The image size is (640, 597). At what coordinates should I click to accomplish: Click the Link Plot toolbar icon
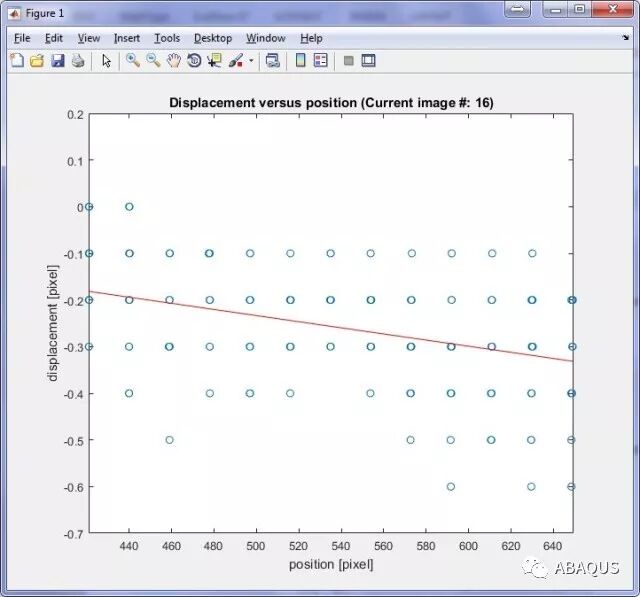point(273,61)
